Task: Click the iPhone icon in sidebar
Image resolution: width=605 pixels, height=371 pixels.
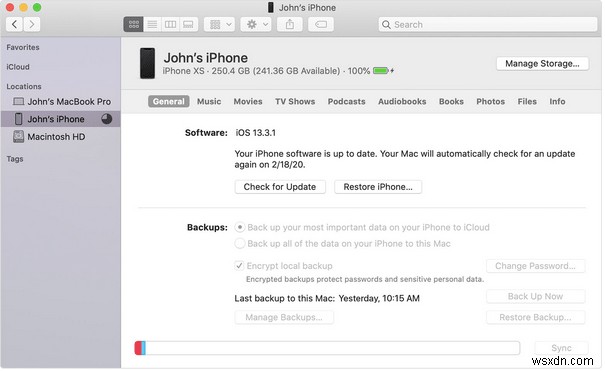Action: pos(18,119)
